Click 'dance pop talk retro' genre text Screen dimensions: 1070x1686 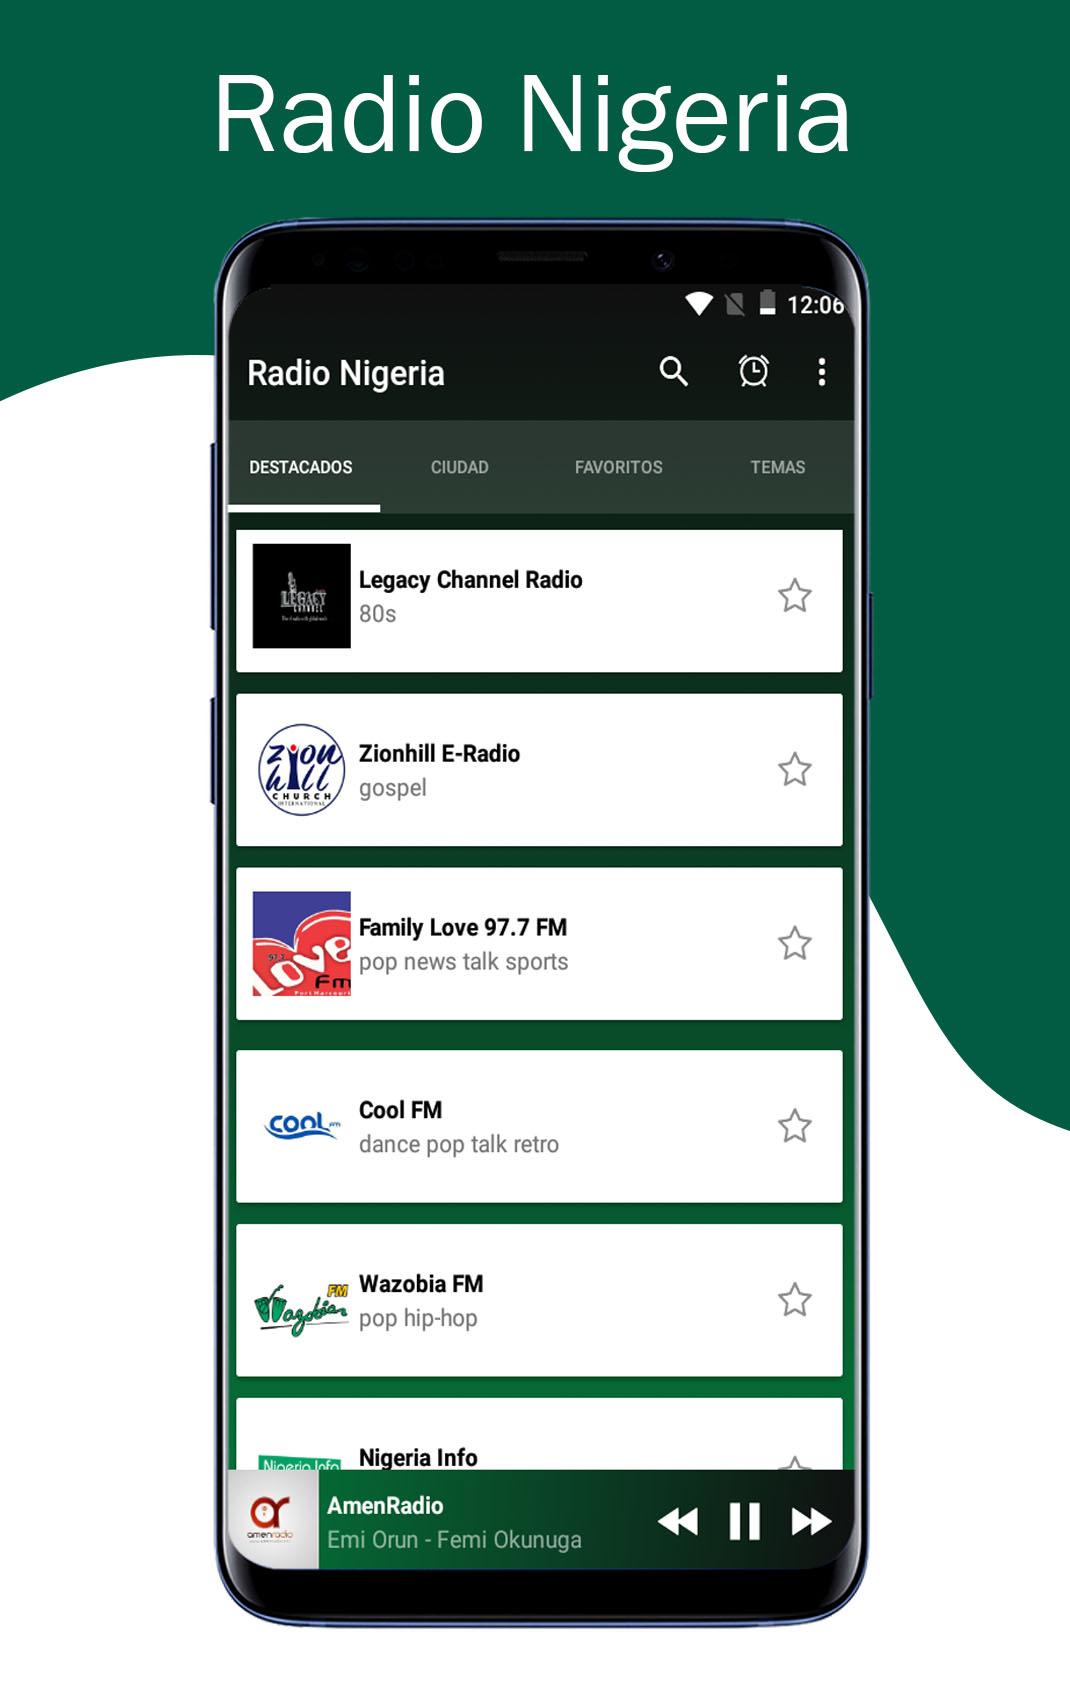(x=459, y=1145)
